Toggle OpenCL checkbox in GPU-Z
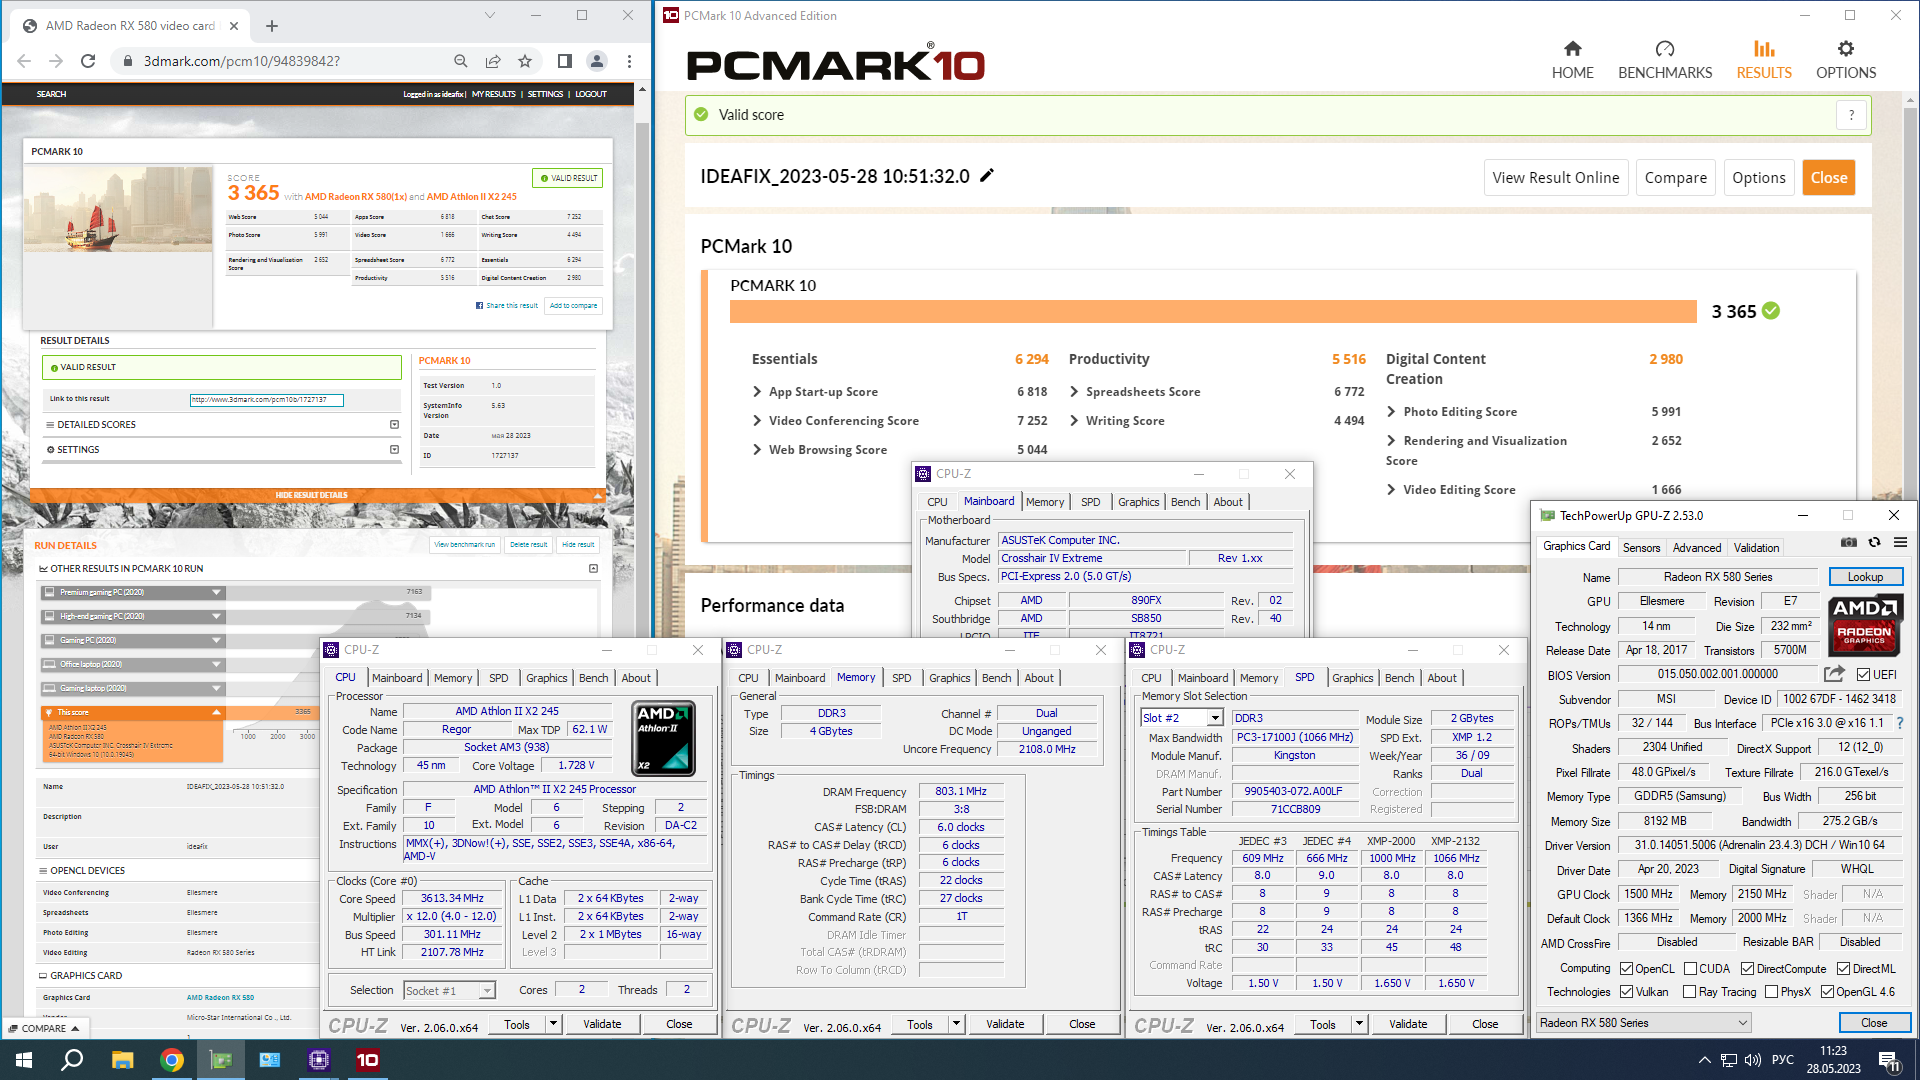1920x1080 pixels. 1626,969
